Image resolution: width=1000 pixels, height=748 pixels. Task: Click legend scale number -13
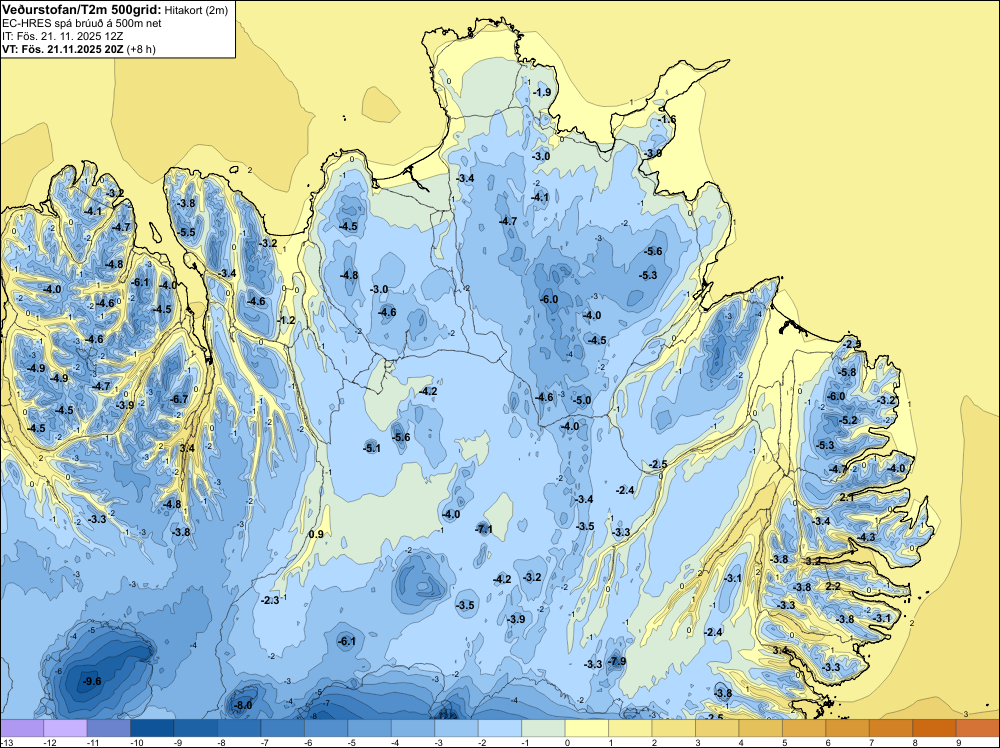click(6, 742)
